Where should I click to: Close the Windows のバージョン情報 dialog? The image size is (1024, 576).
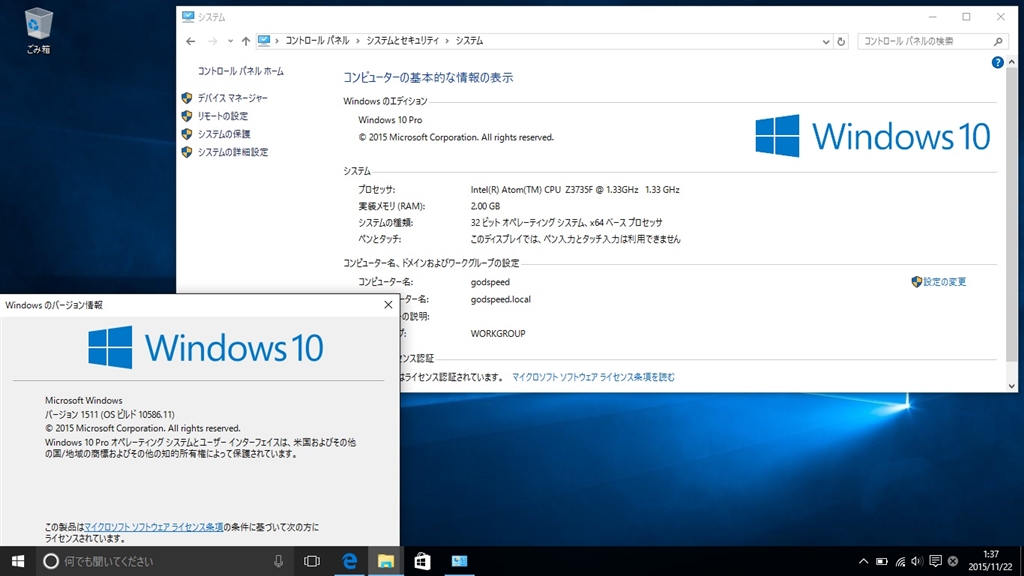click(x=388, y=305)
